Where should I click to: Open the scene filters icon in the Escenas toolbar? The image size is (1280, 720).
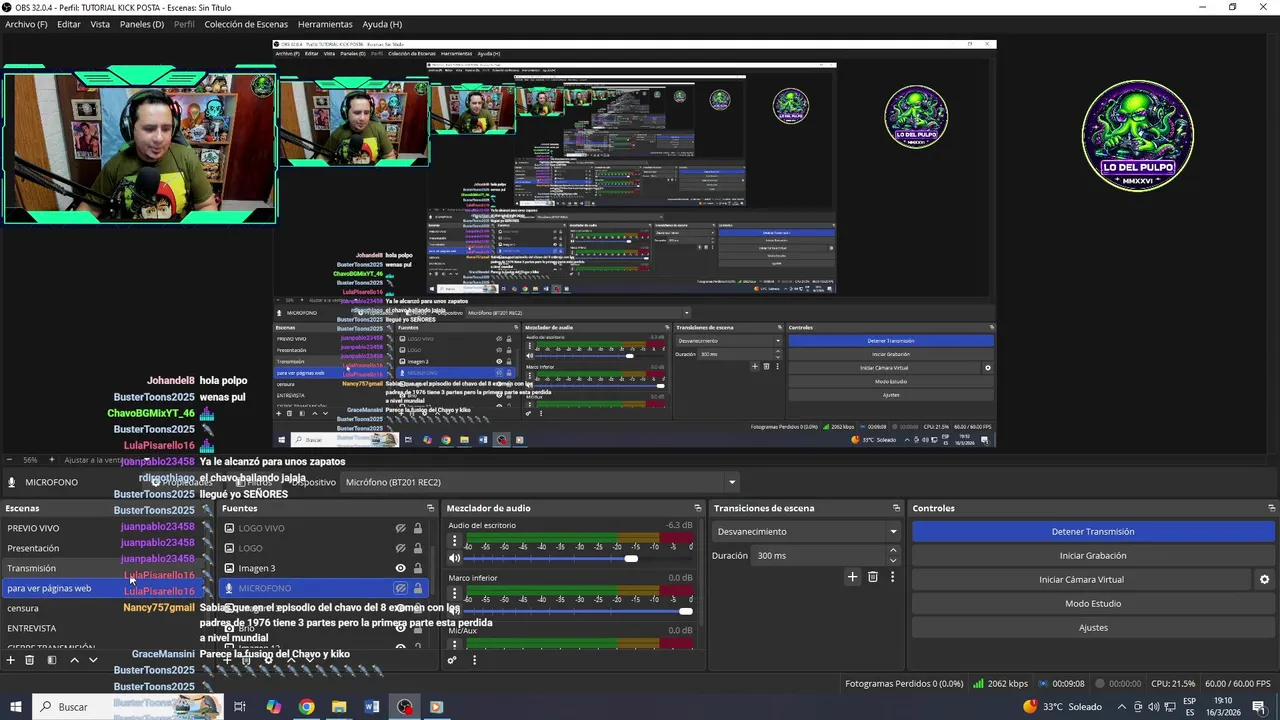[51, 660]
